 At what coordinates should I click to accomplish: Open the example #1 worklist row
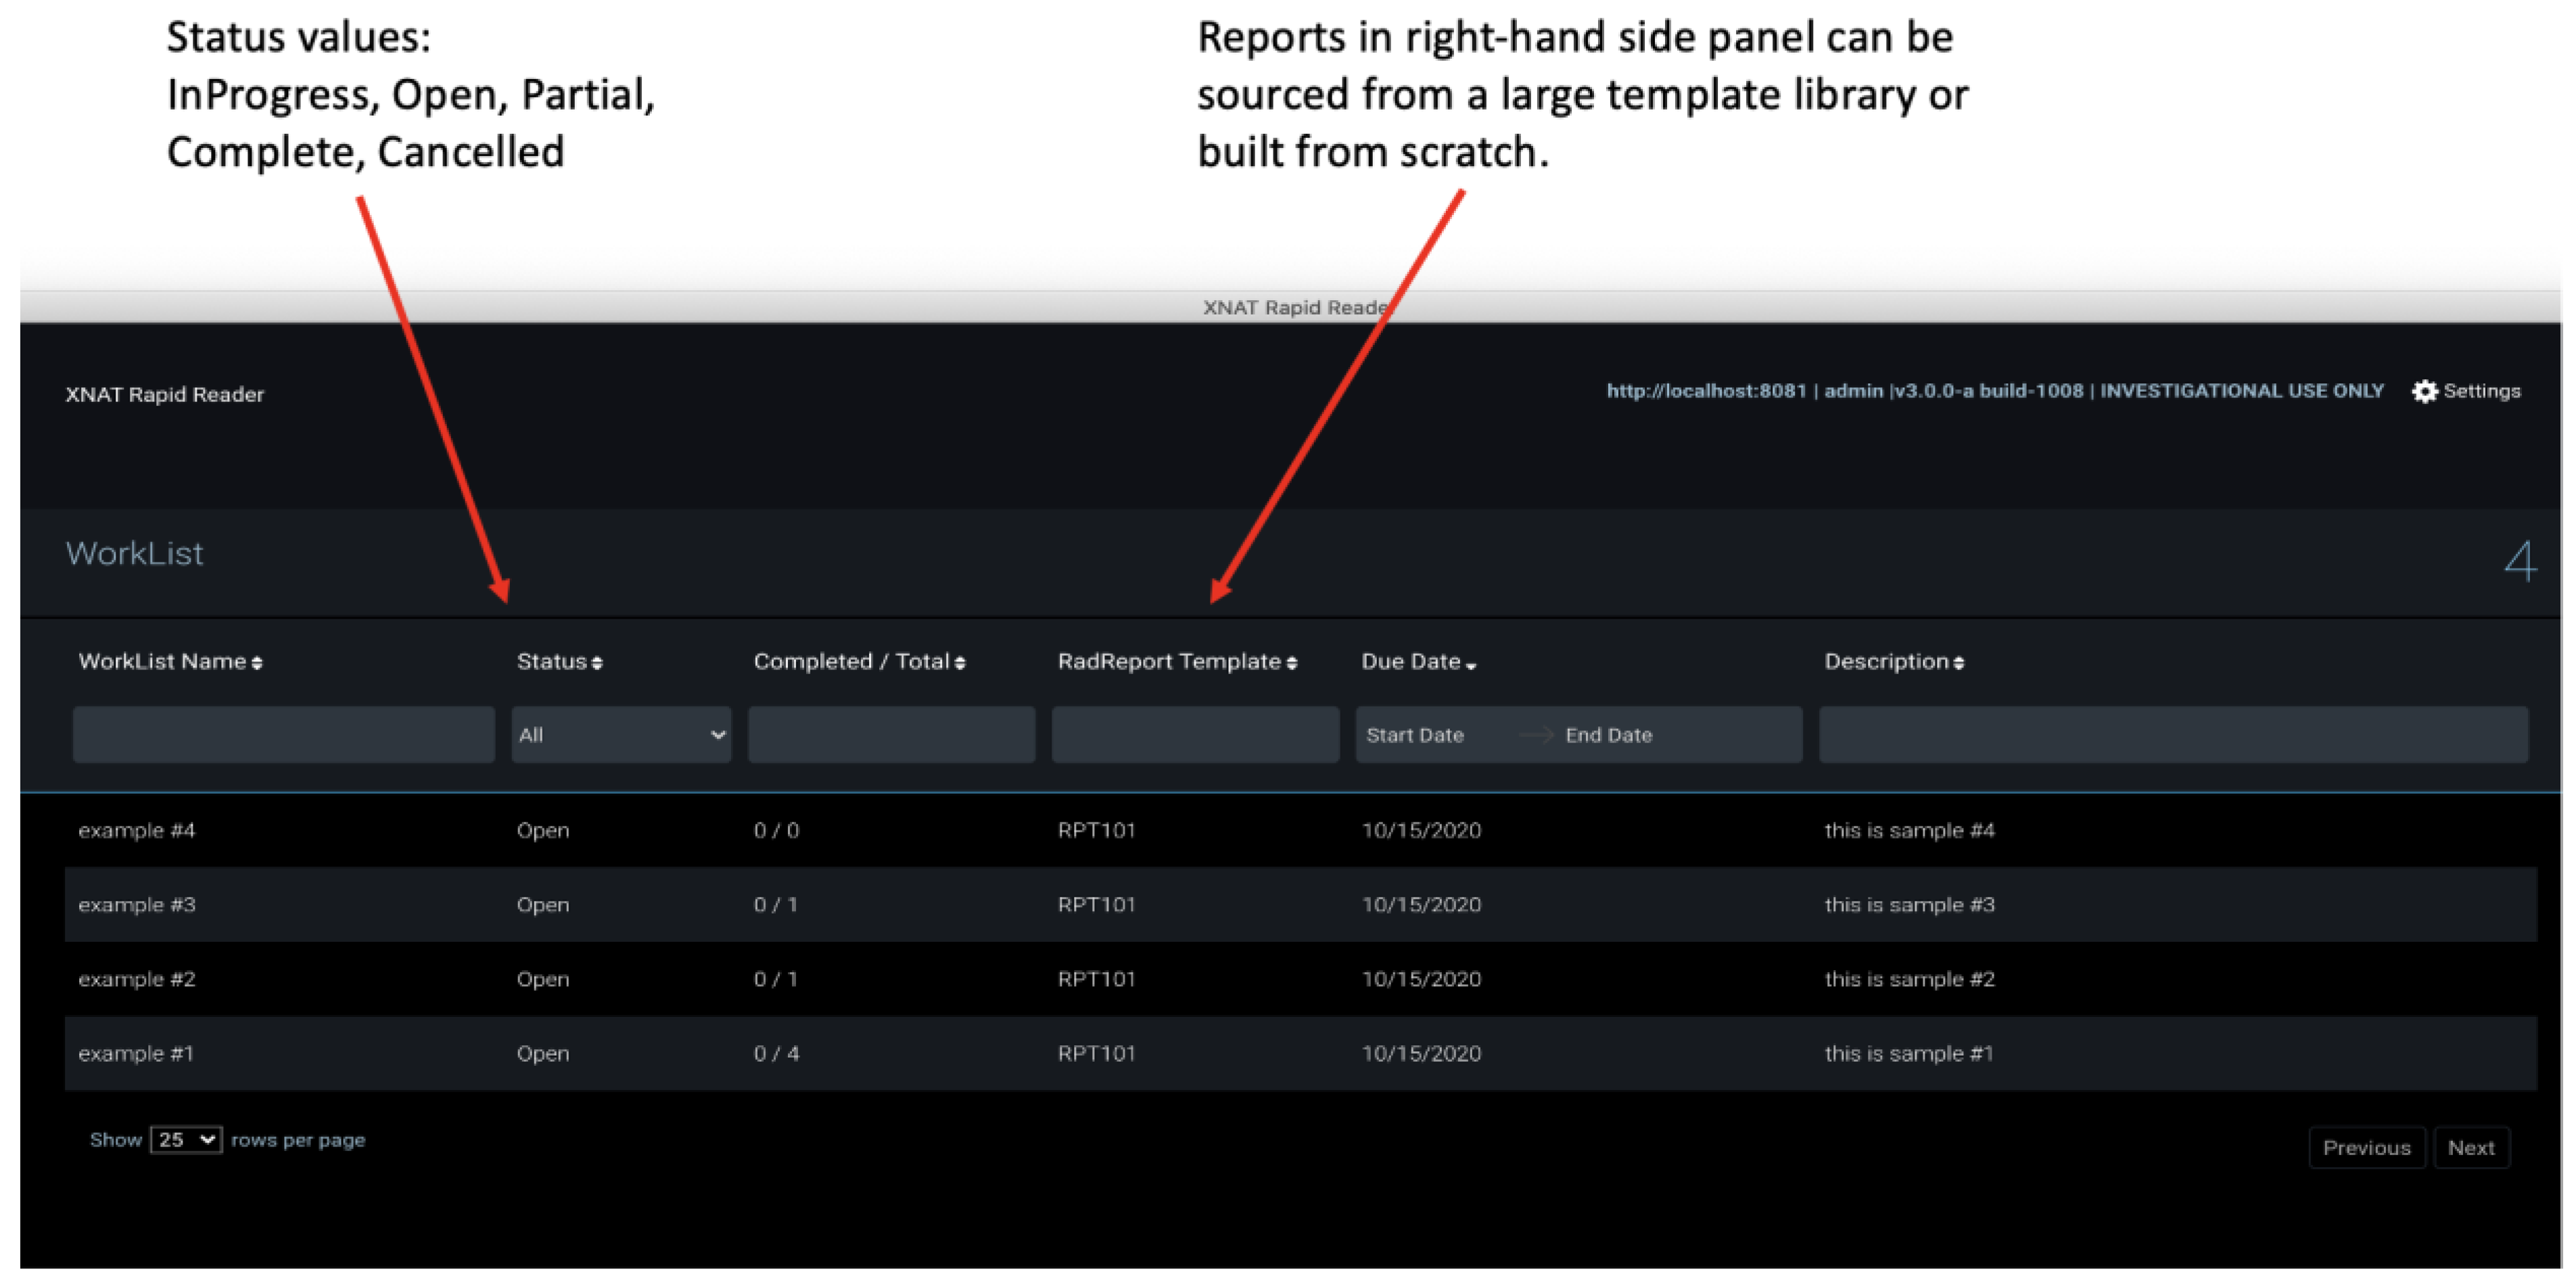click(x=136, y=1053)
